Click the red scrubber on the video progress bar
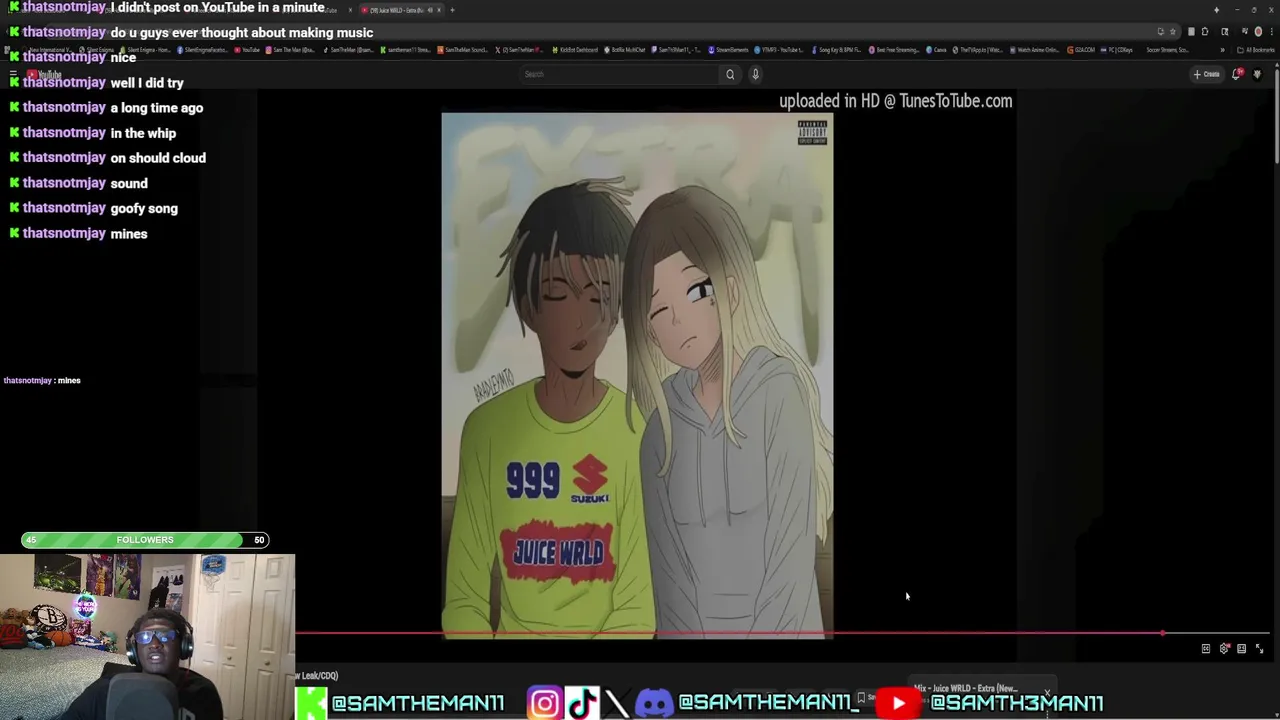Viewport: 1280px width, 720px height. coord(1162,633)
